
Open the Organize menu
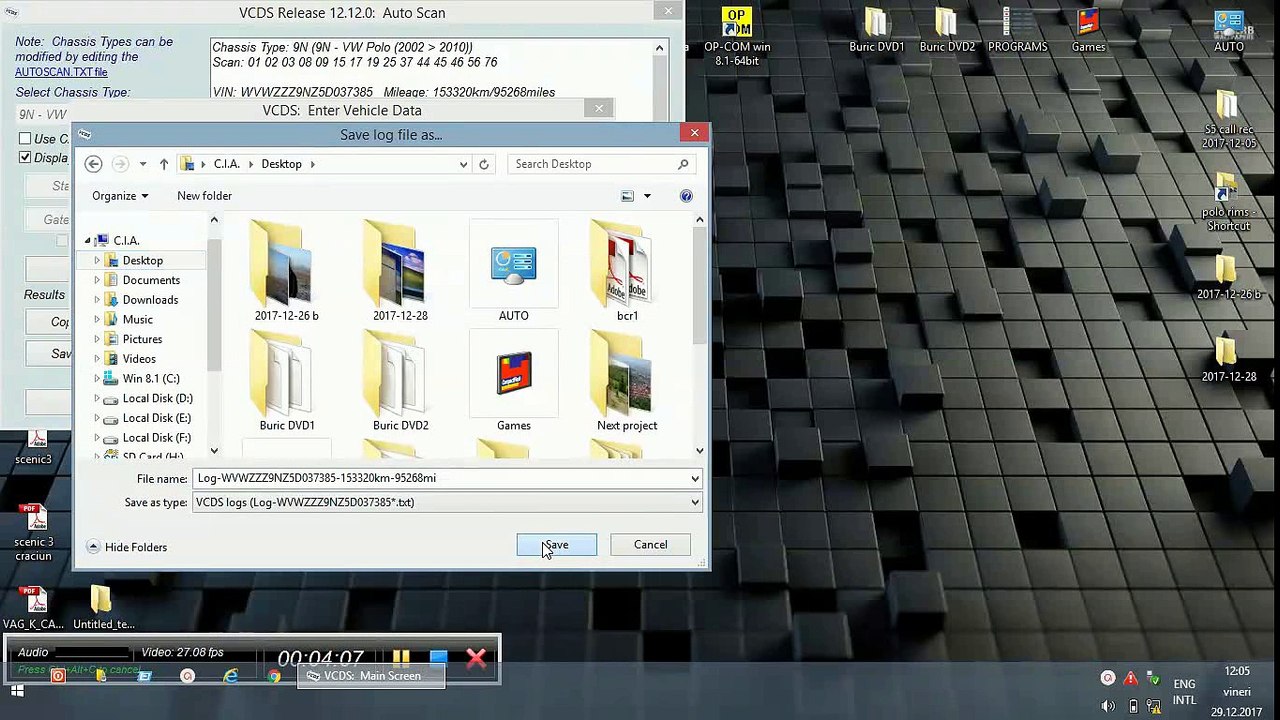tap(120, 196)
